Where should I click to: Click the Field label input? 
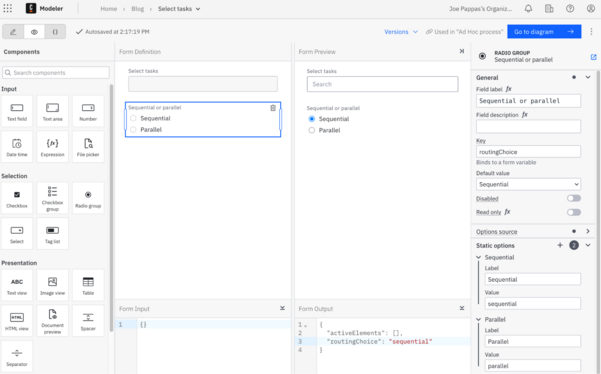pos(528,101)
